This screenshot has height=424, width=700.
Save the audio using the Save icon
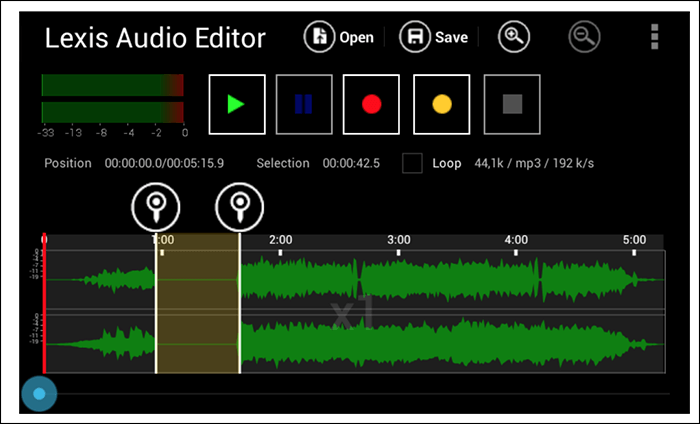(x=415, y=37)
